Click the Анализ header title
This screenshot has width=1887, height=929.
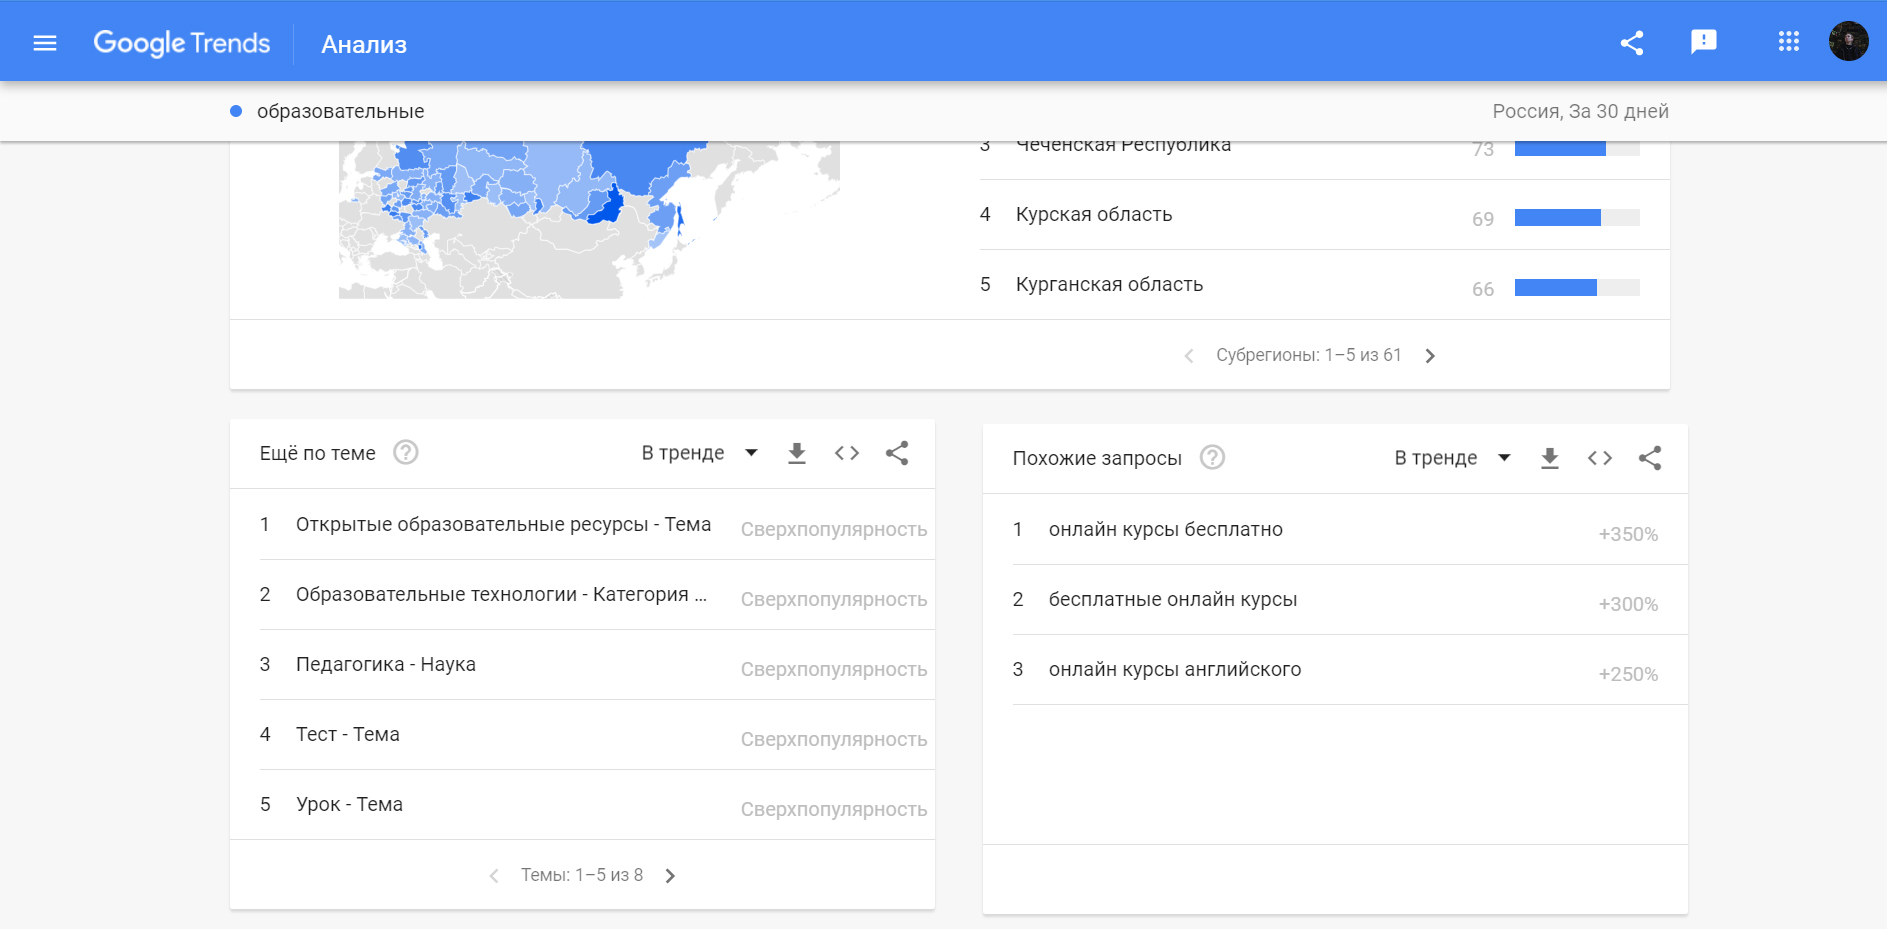364,45
